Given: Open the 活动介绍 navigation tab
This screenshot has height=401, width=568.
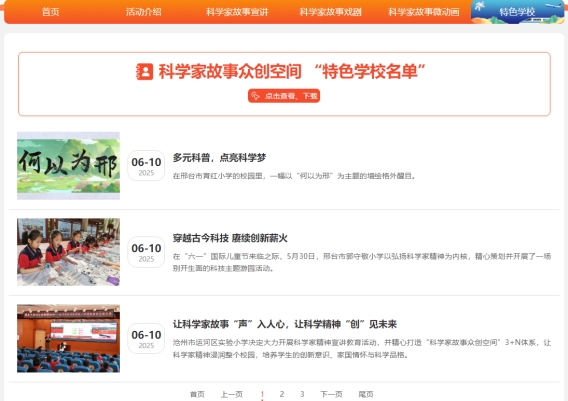Looking at the screenshot, I should coord(143,12).
